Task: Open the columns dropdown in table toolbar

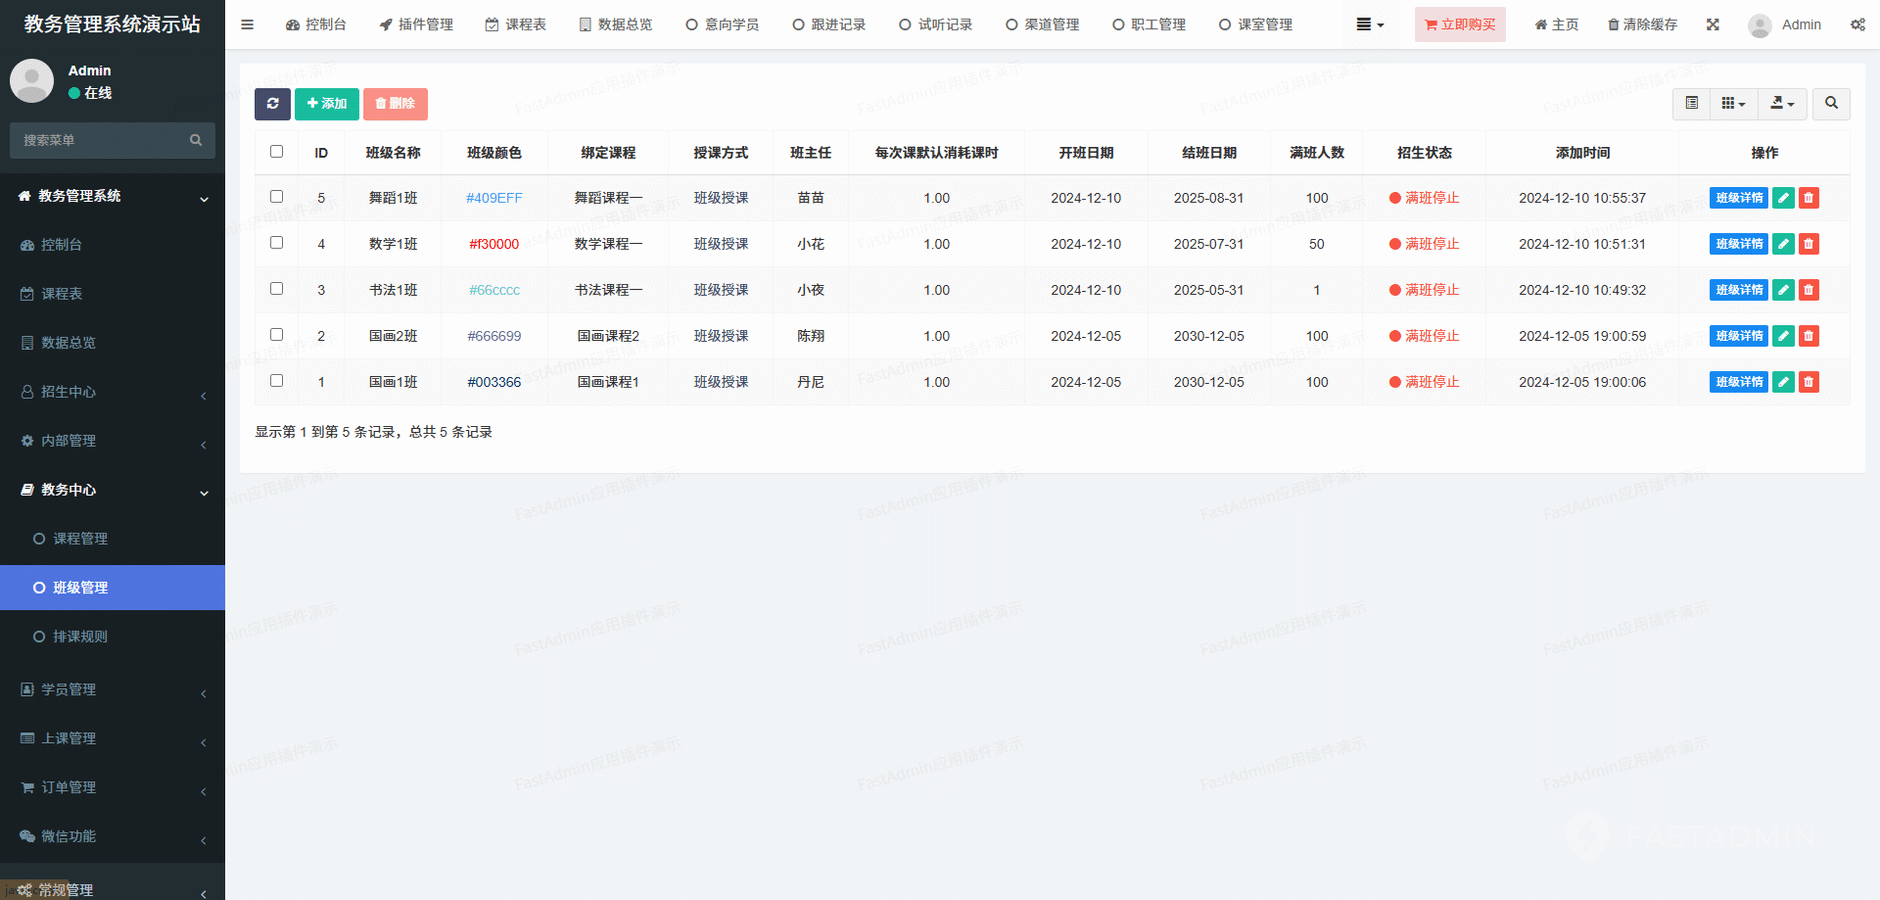Action: (x=1733, y=104)
